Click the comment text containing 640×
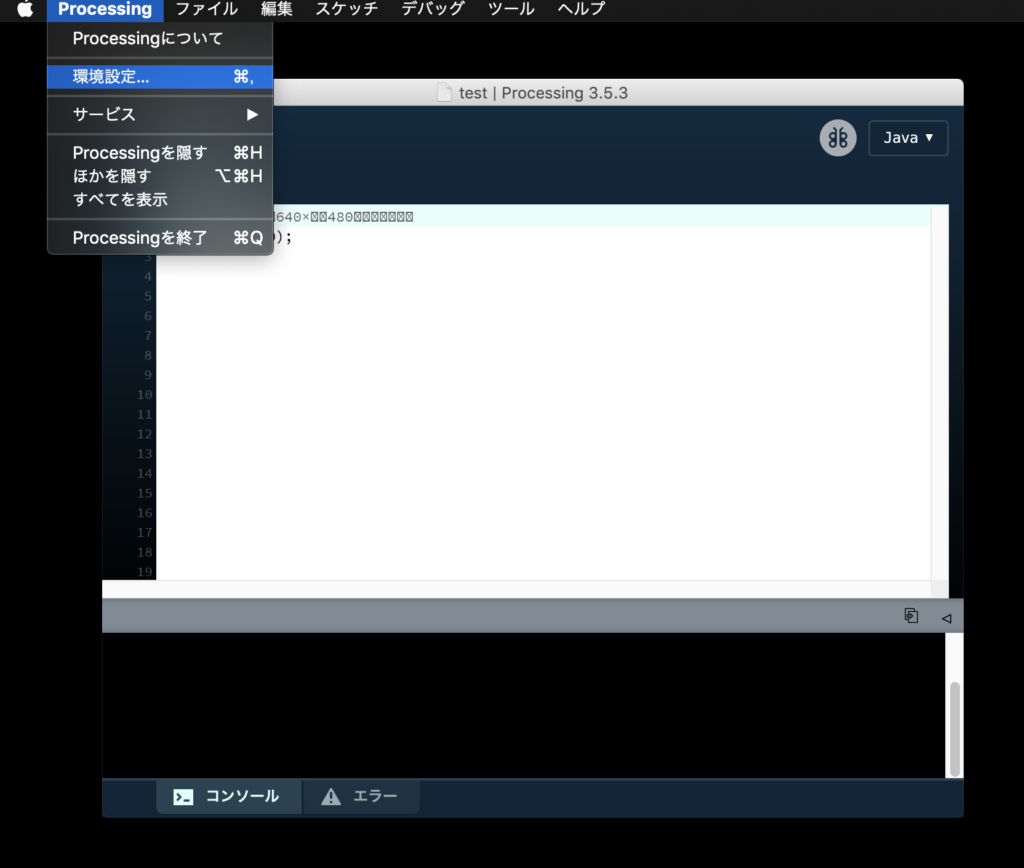 (x=344, y=217)
